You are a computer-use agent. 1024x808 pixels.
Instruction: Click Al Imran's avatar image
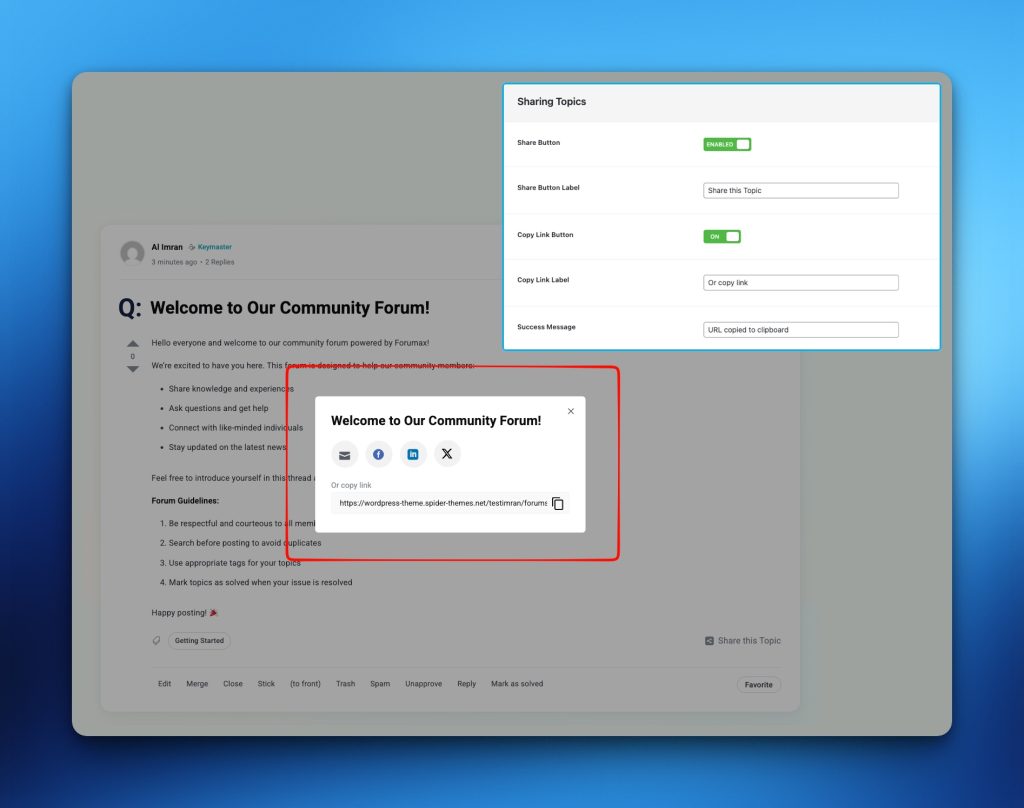click(x=132, y=254)
